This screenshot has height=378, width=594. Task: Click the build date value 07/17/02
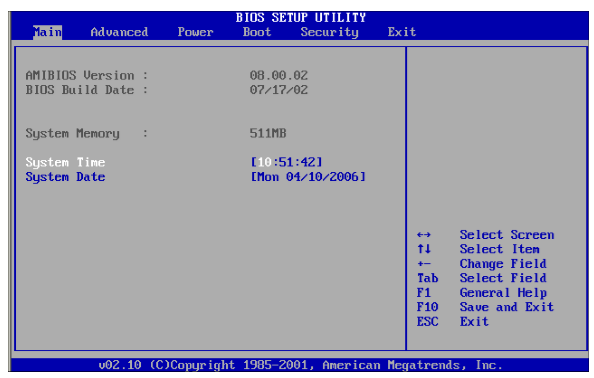pos(278,90)
